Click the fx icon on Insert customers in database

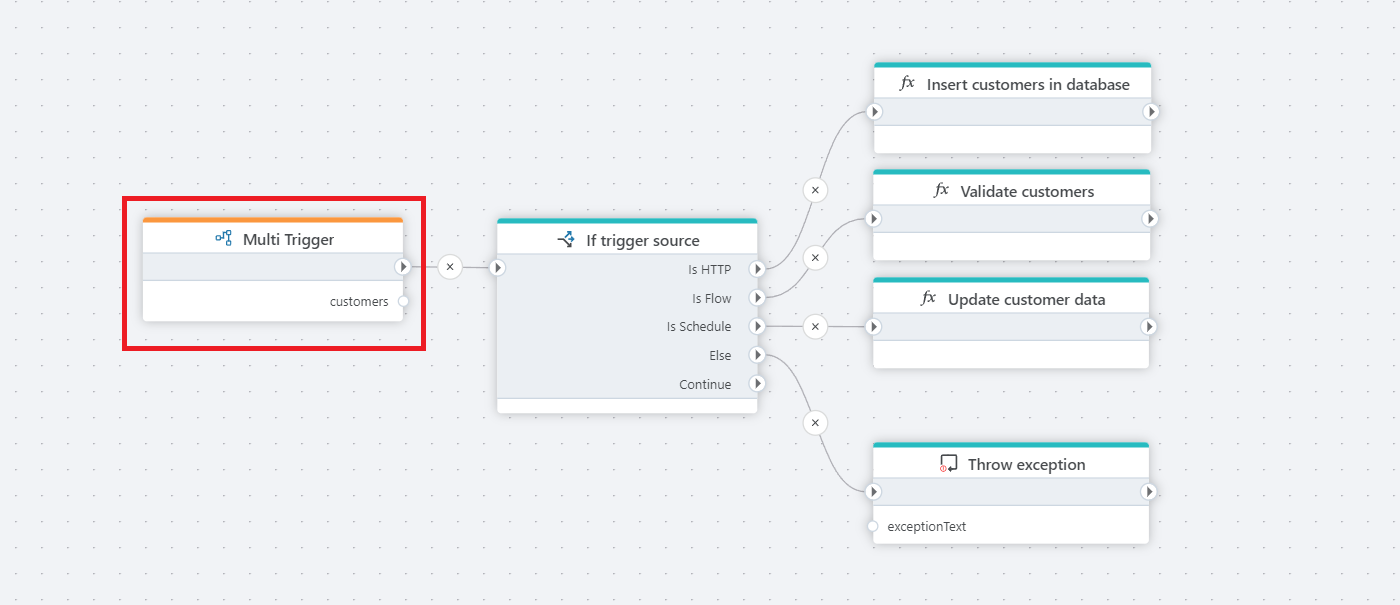coord(908,84)
